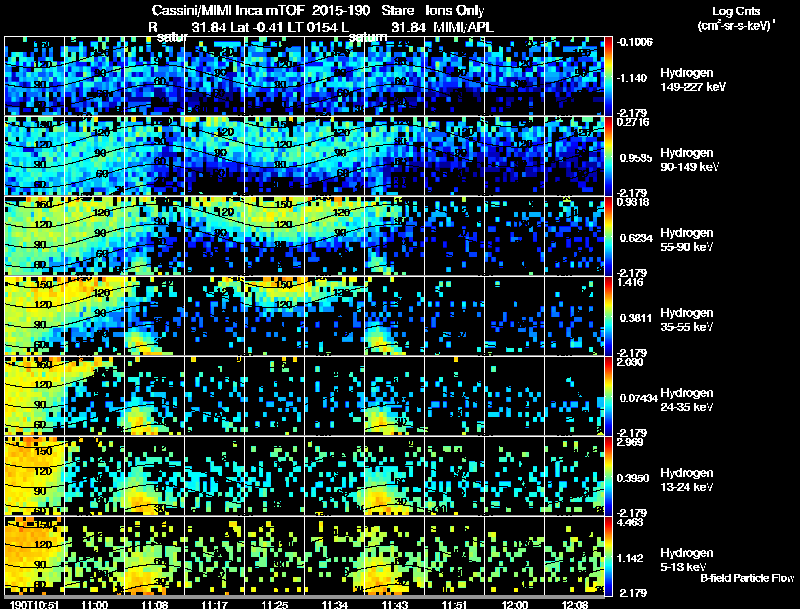The height and width of the screenshot is (609, 800).
Task: Click the 'Hydrogen 149-227 keV' row label
Action: tap(692, 80)
